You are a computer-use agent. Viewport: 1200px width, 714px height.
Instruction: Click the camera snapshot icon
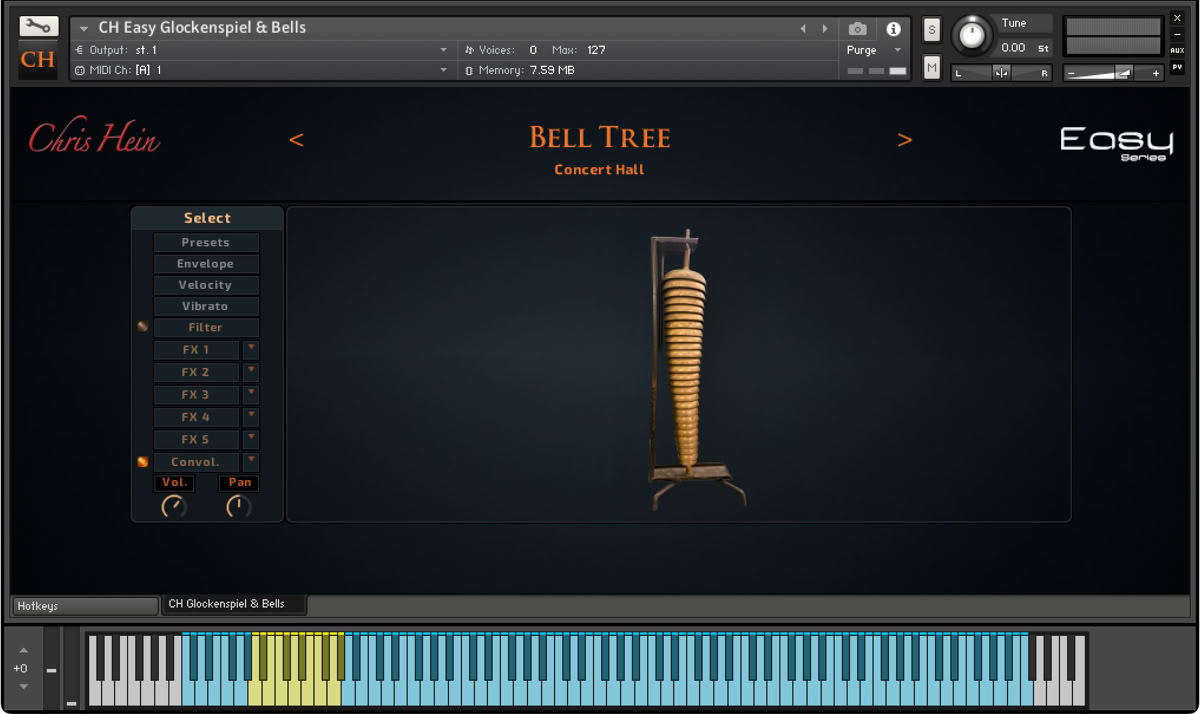click(857, 29)
